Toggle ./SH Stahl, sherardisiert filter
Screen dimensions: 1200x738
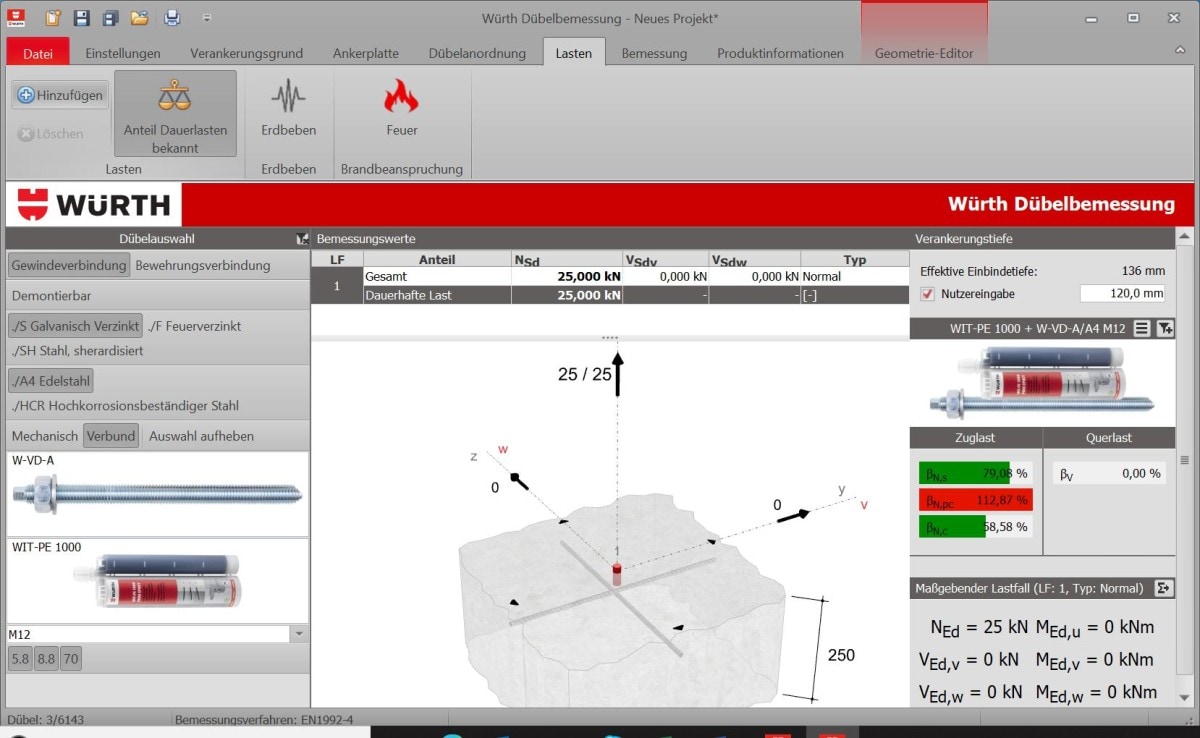(78, 350)
